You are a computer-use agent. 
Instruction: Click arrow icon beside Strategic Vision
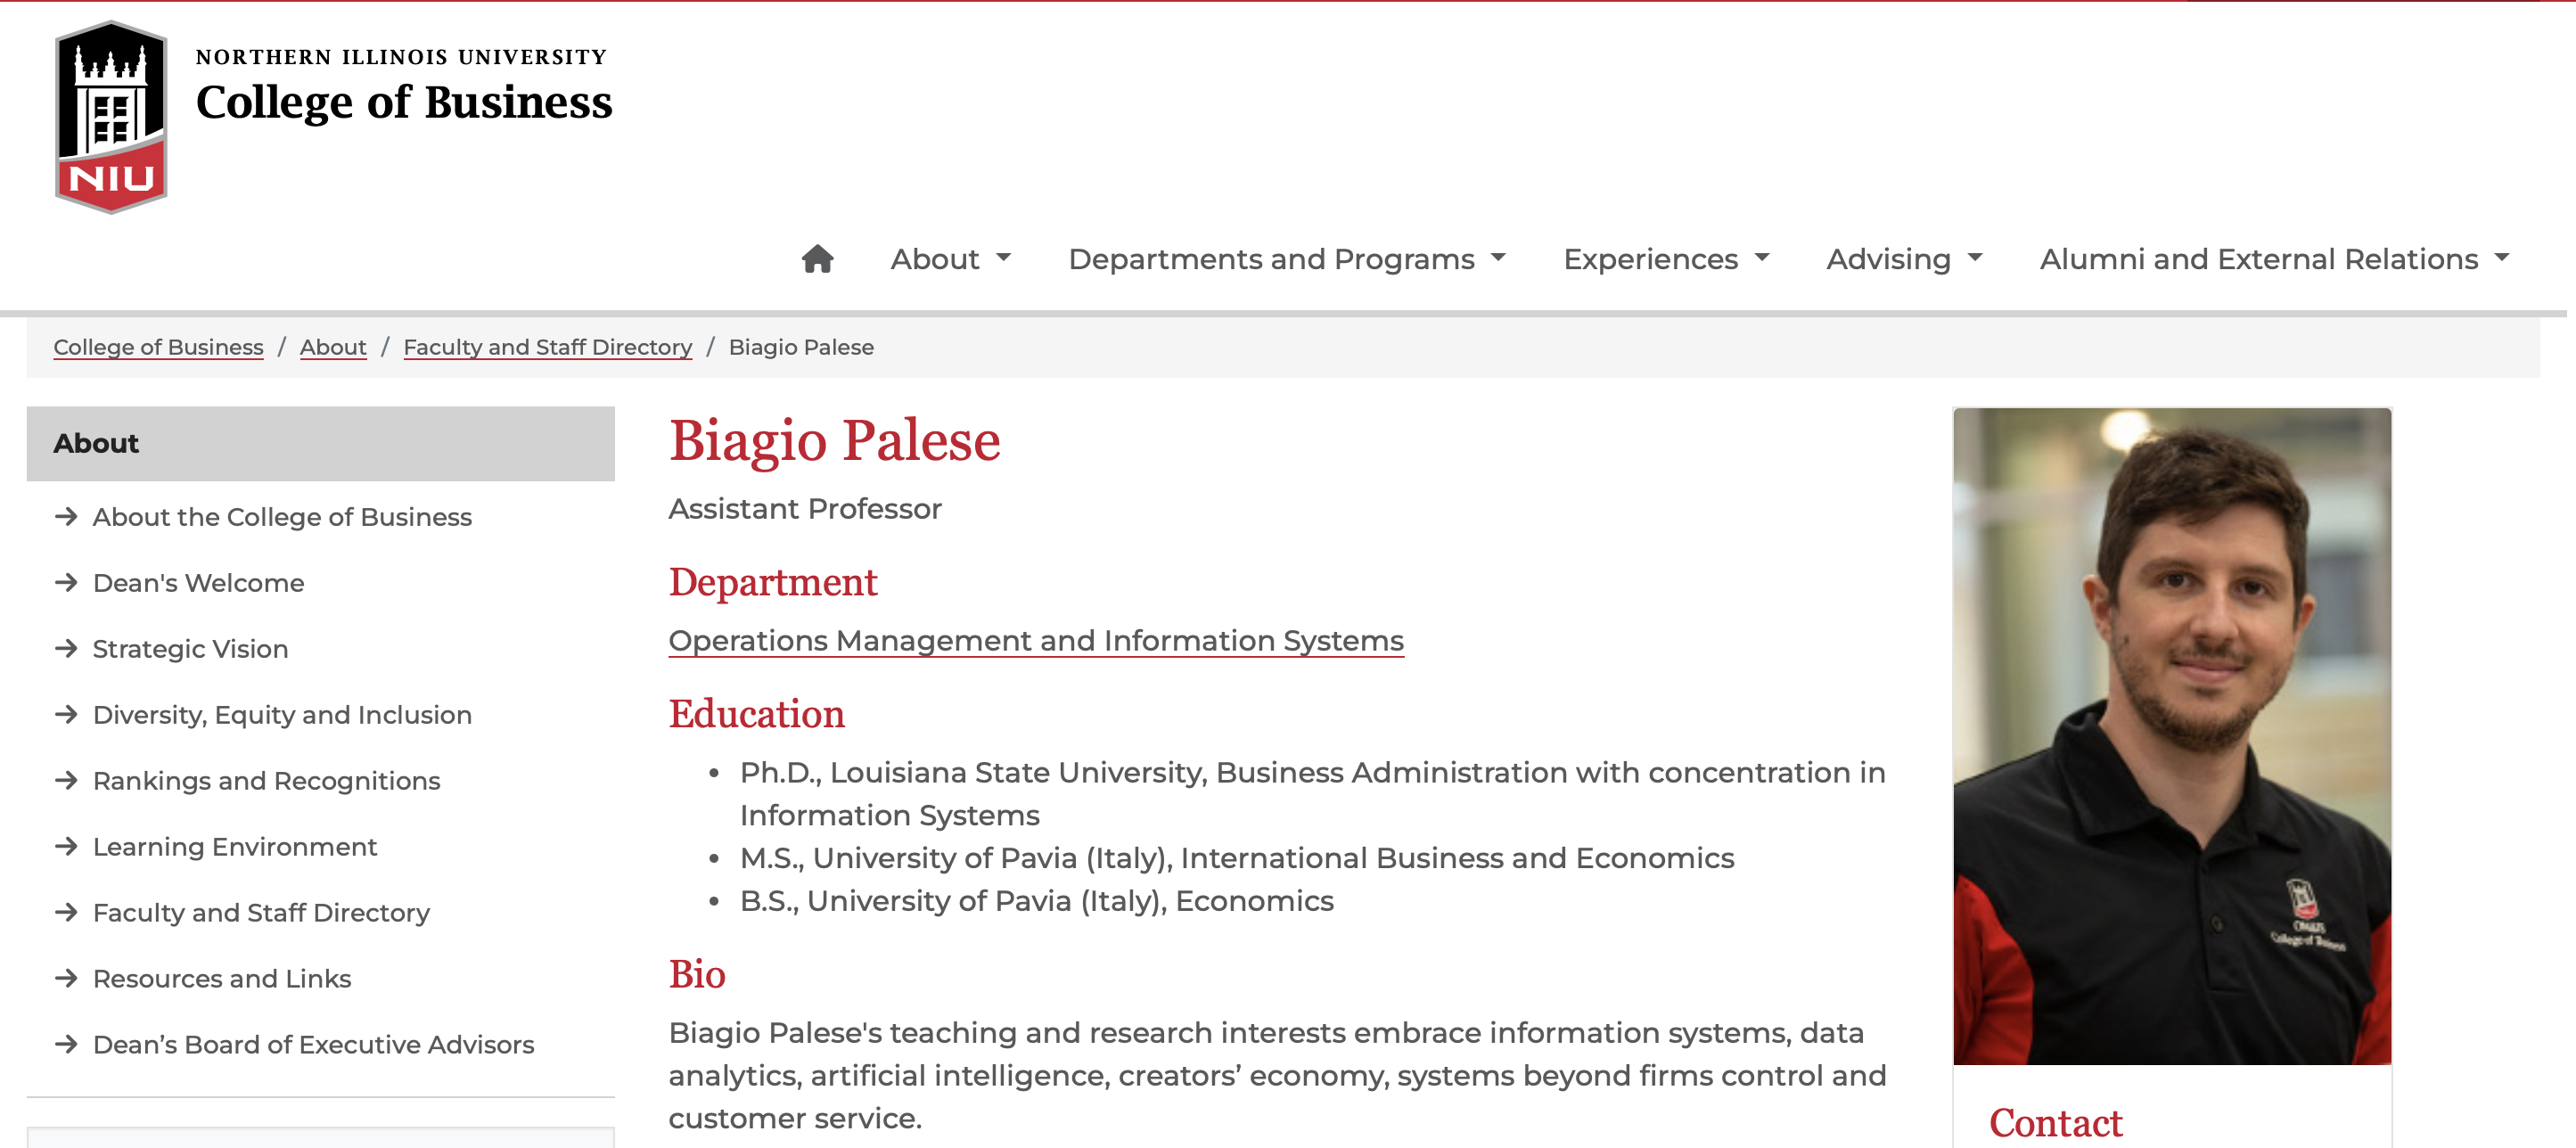66,649
